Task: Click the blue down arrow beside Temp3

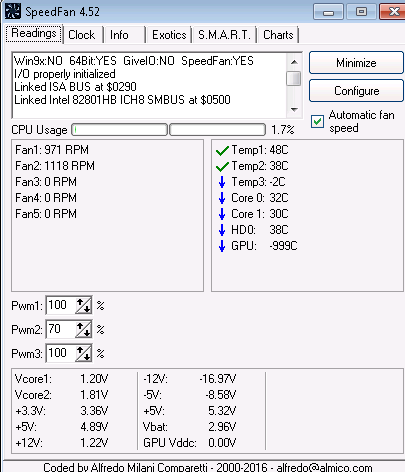Action: click(x=222, y=182)
